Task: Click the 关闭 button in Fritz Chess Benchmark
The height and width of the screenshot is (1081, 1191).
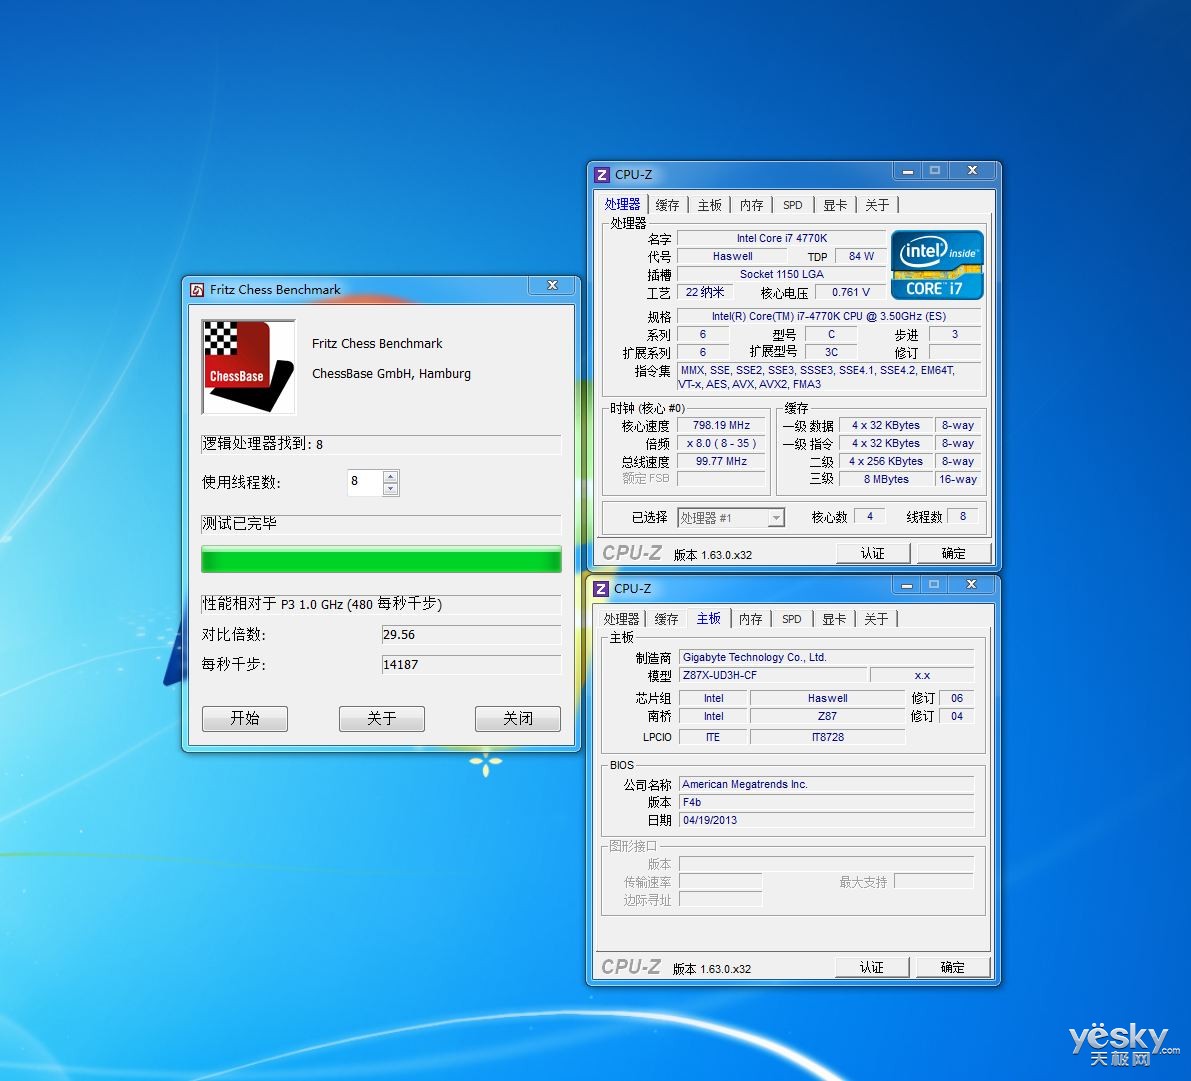Action: pyautogui.click(x=518, y=719)
